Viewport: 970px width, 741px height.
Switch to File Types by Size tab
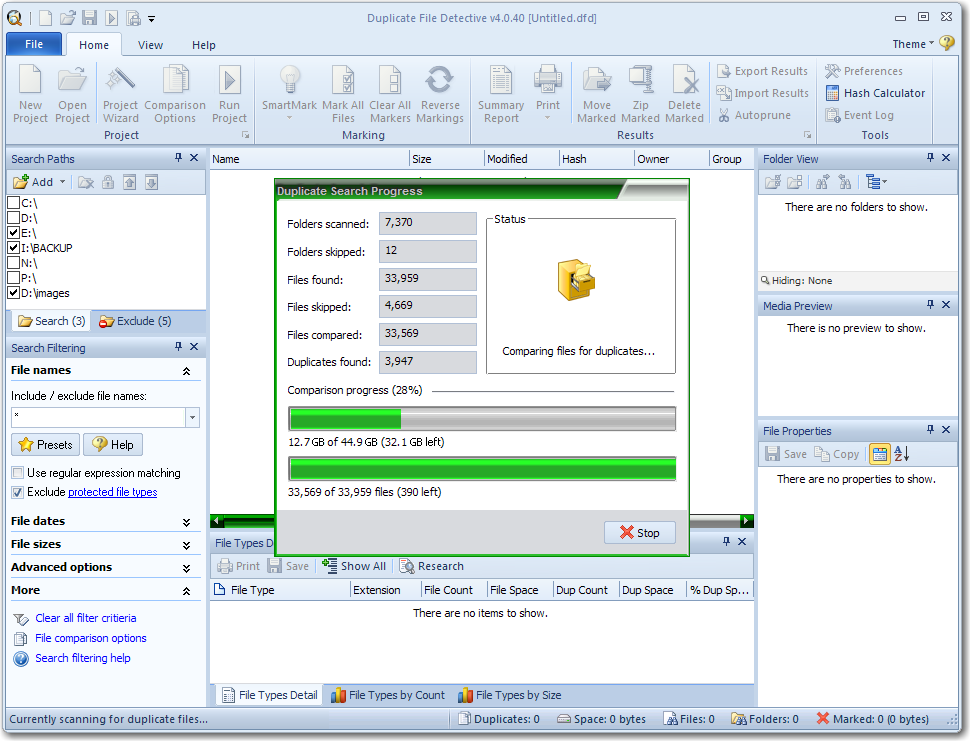pos(510,695)
